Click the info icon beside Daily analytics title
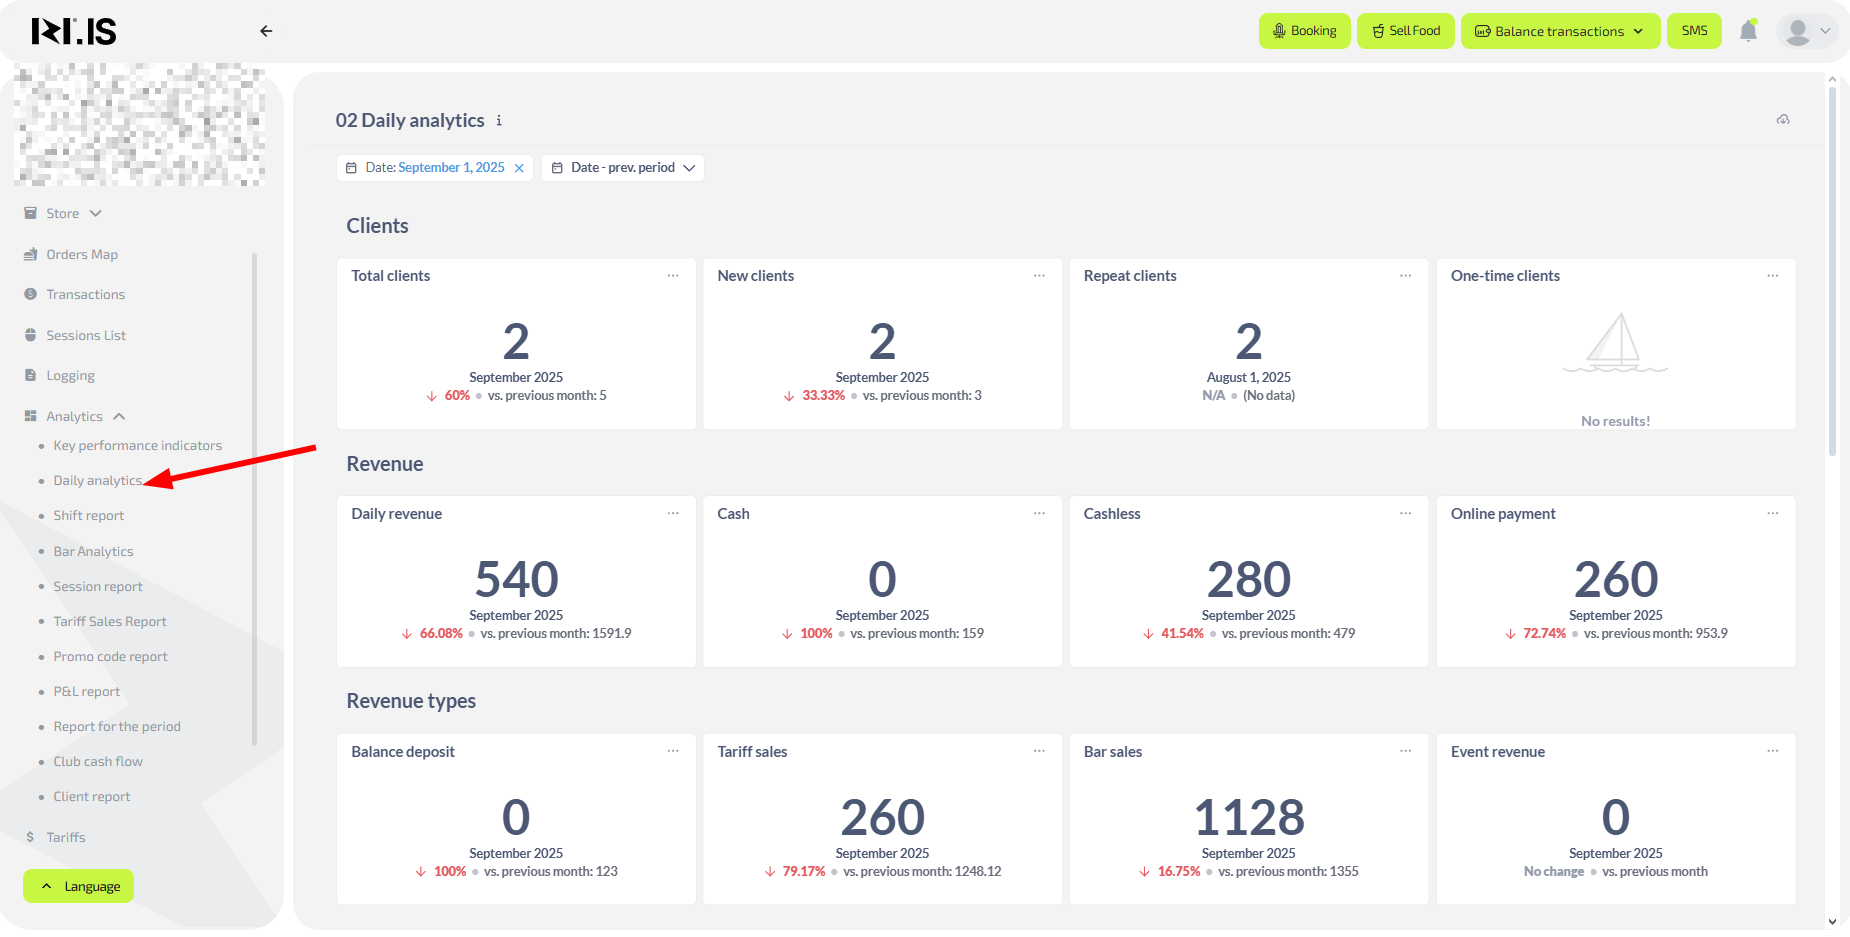The width and height of the screenshot is (1850, 937). click(499, 121)
